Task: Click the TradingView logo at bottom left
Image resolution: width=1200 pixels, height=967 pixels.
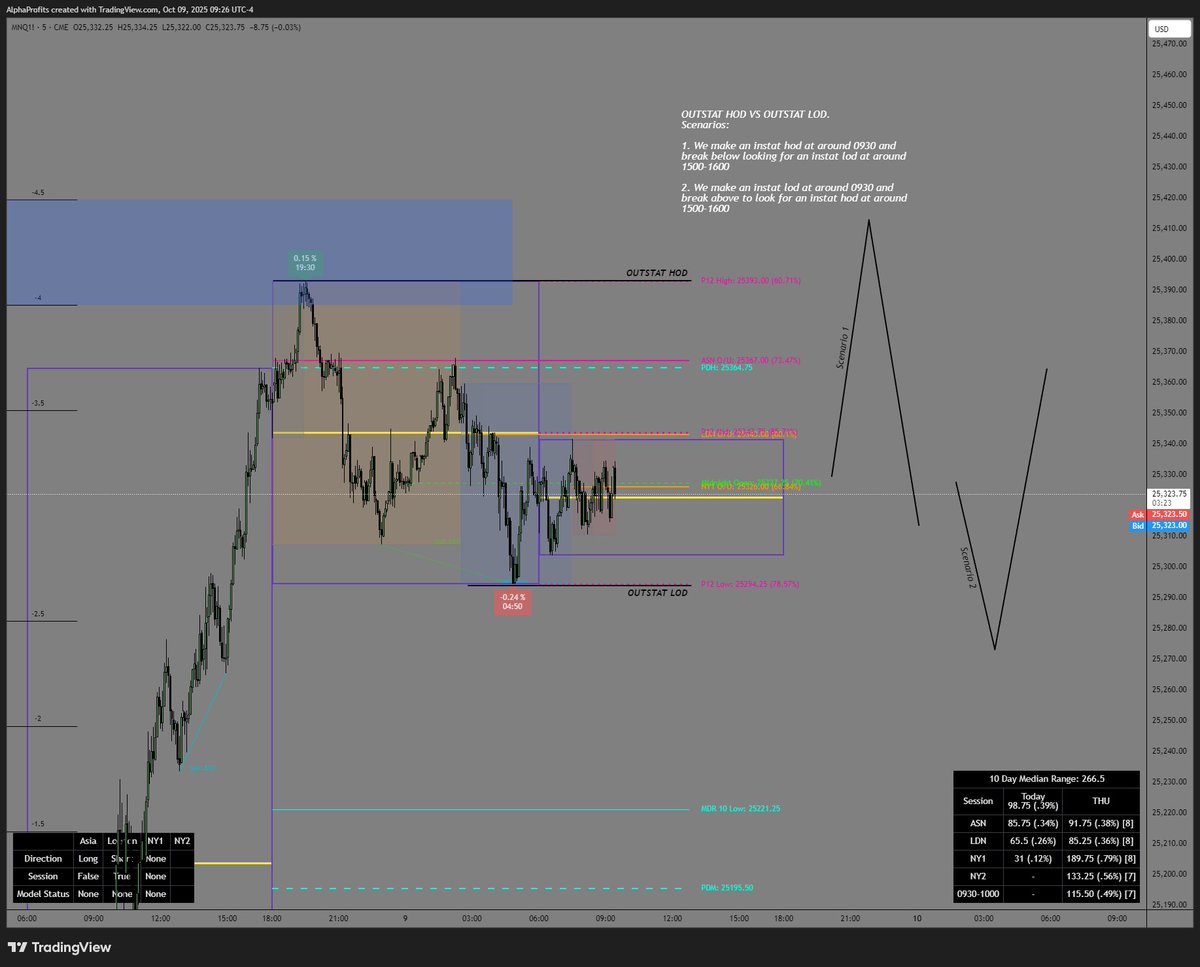Action: coord(60,947)
